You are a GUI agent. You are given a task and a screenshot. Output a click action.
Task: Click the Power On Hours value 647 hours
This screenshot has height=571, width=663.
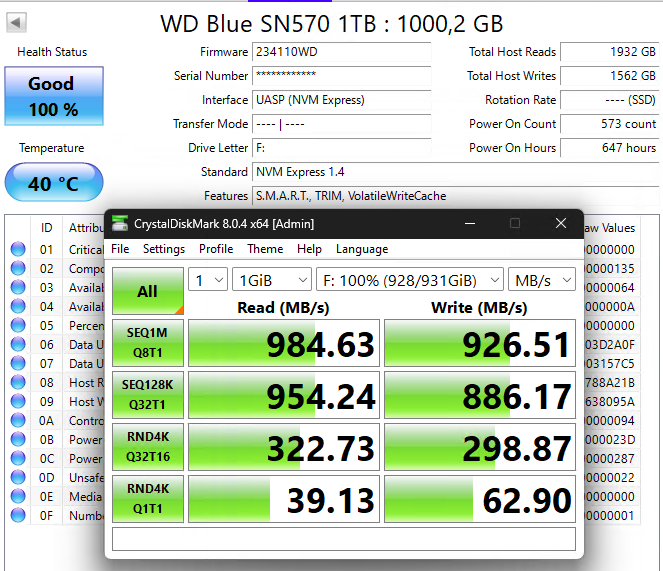(609, 148)
